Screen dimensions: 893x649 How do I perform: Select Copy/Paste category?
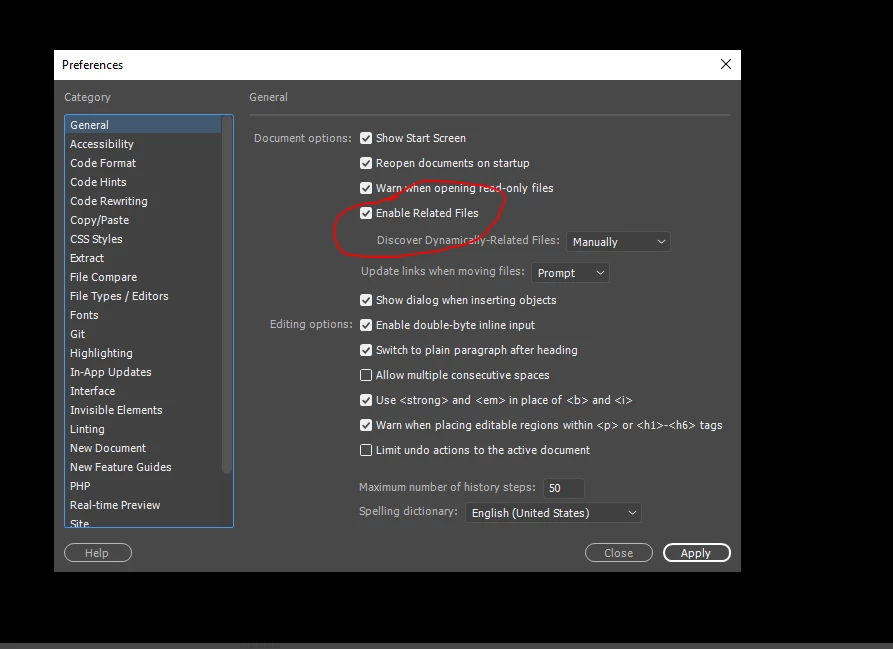[x=143, y=220]
